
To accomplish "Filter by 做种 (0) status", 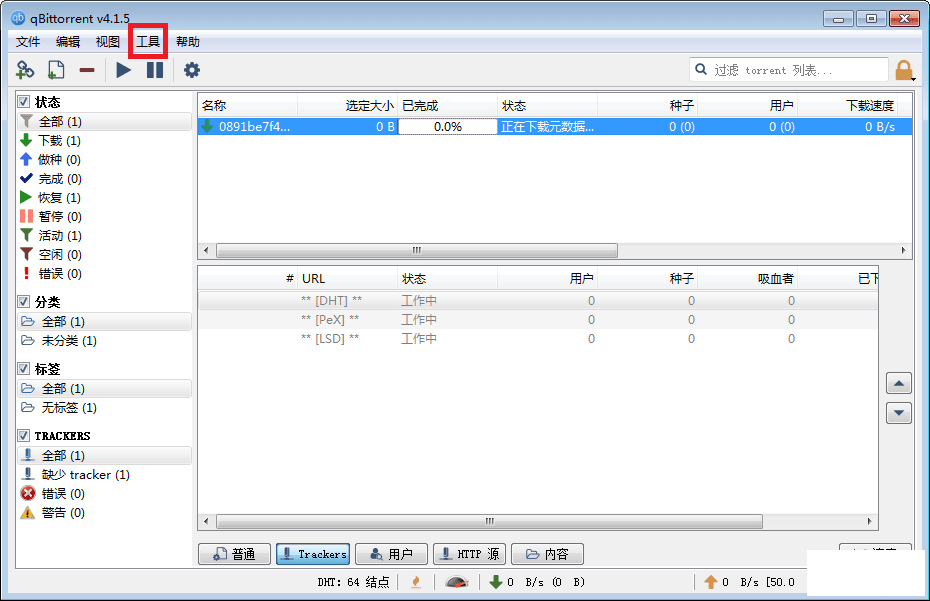I will [x=104, y=160].
